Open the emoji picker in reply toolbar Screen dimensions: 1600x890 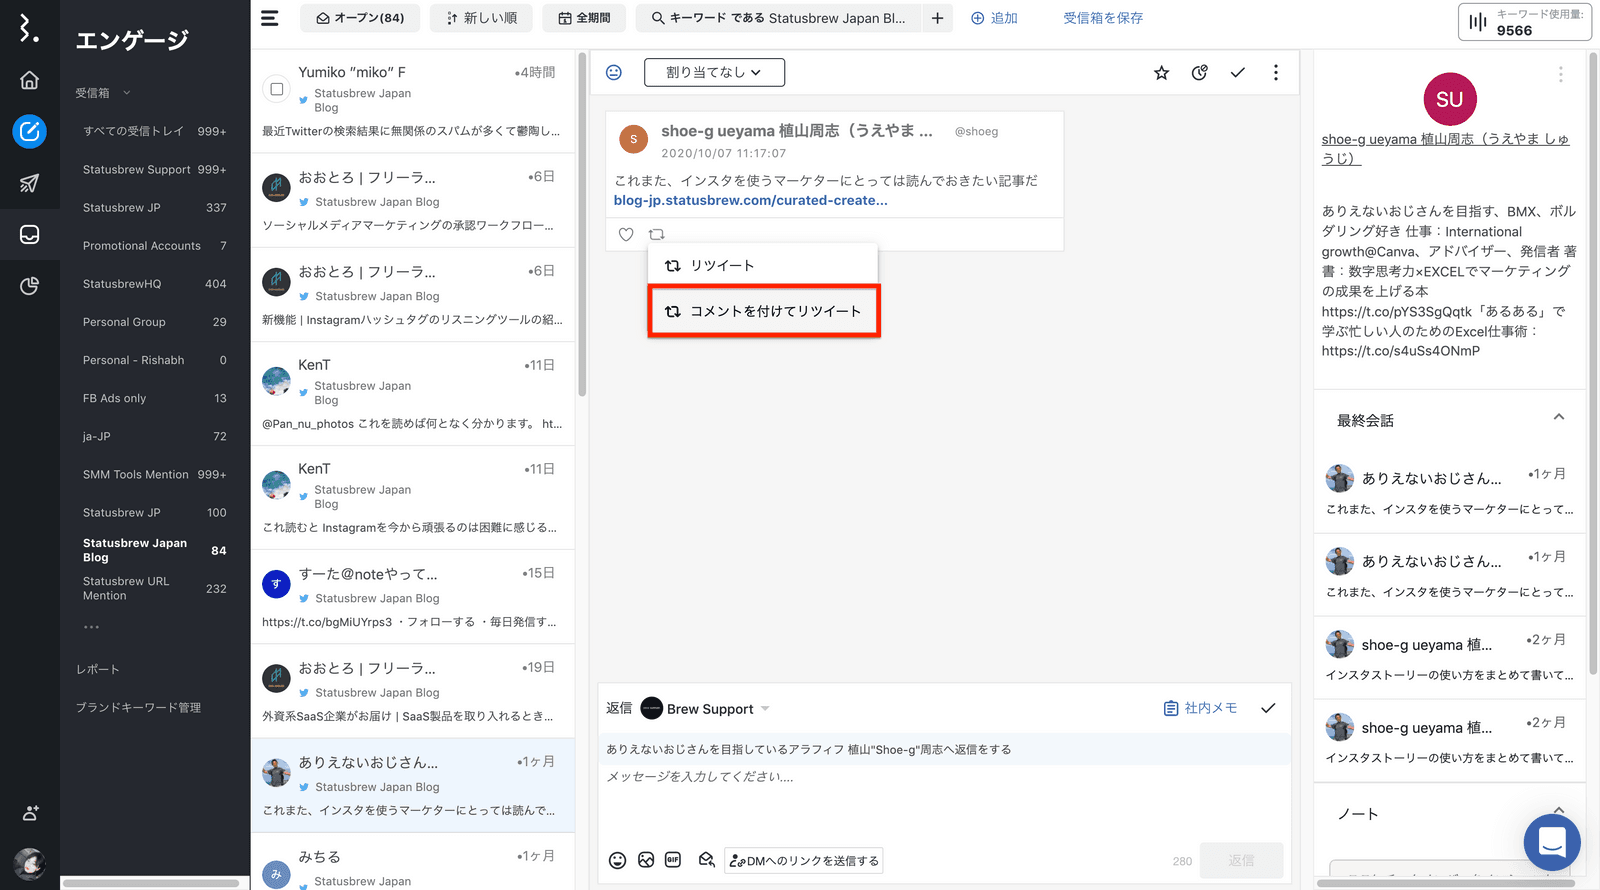(x=618, y=860)
